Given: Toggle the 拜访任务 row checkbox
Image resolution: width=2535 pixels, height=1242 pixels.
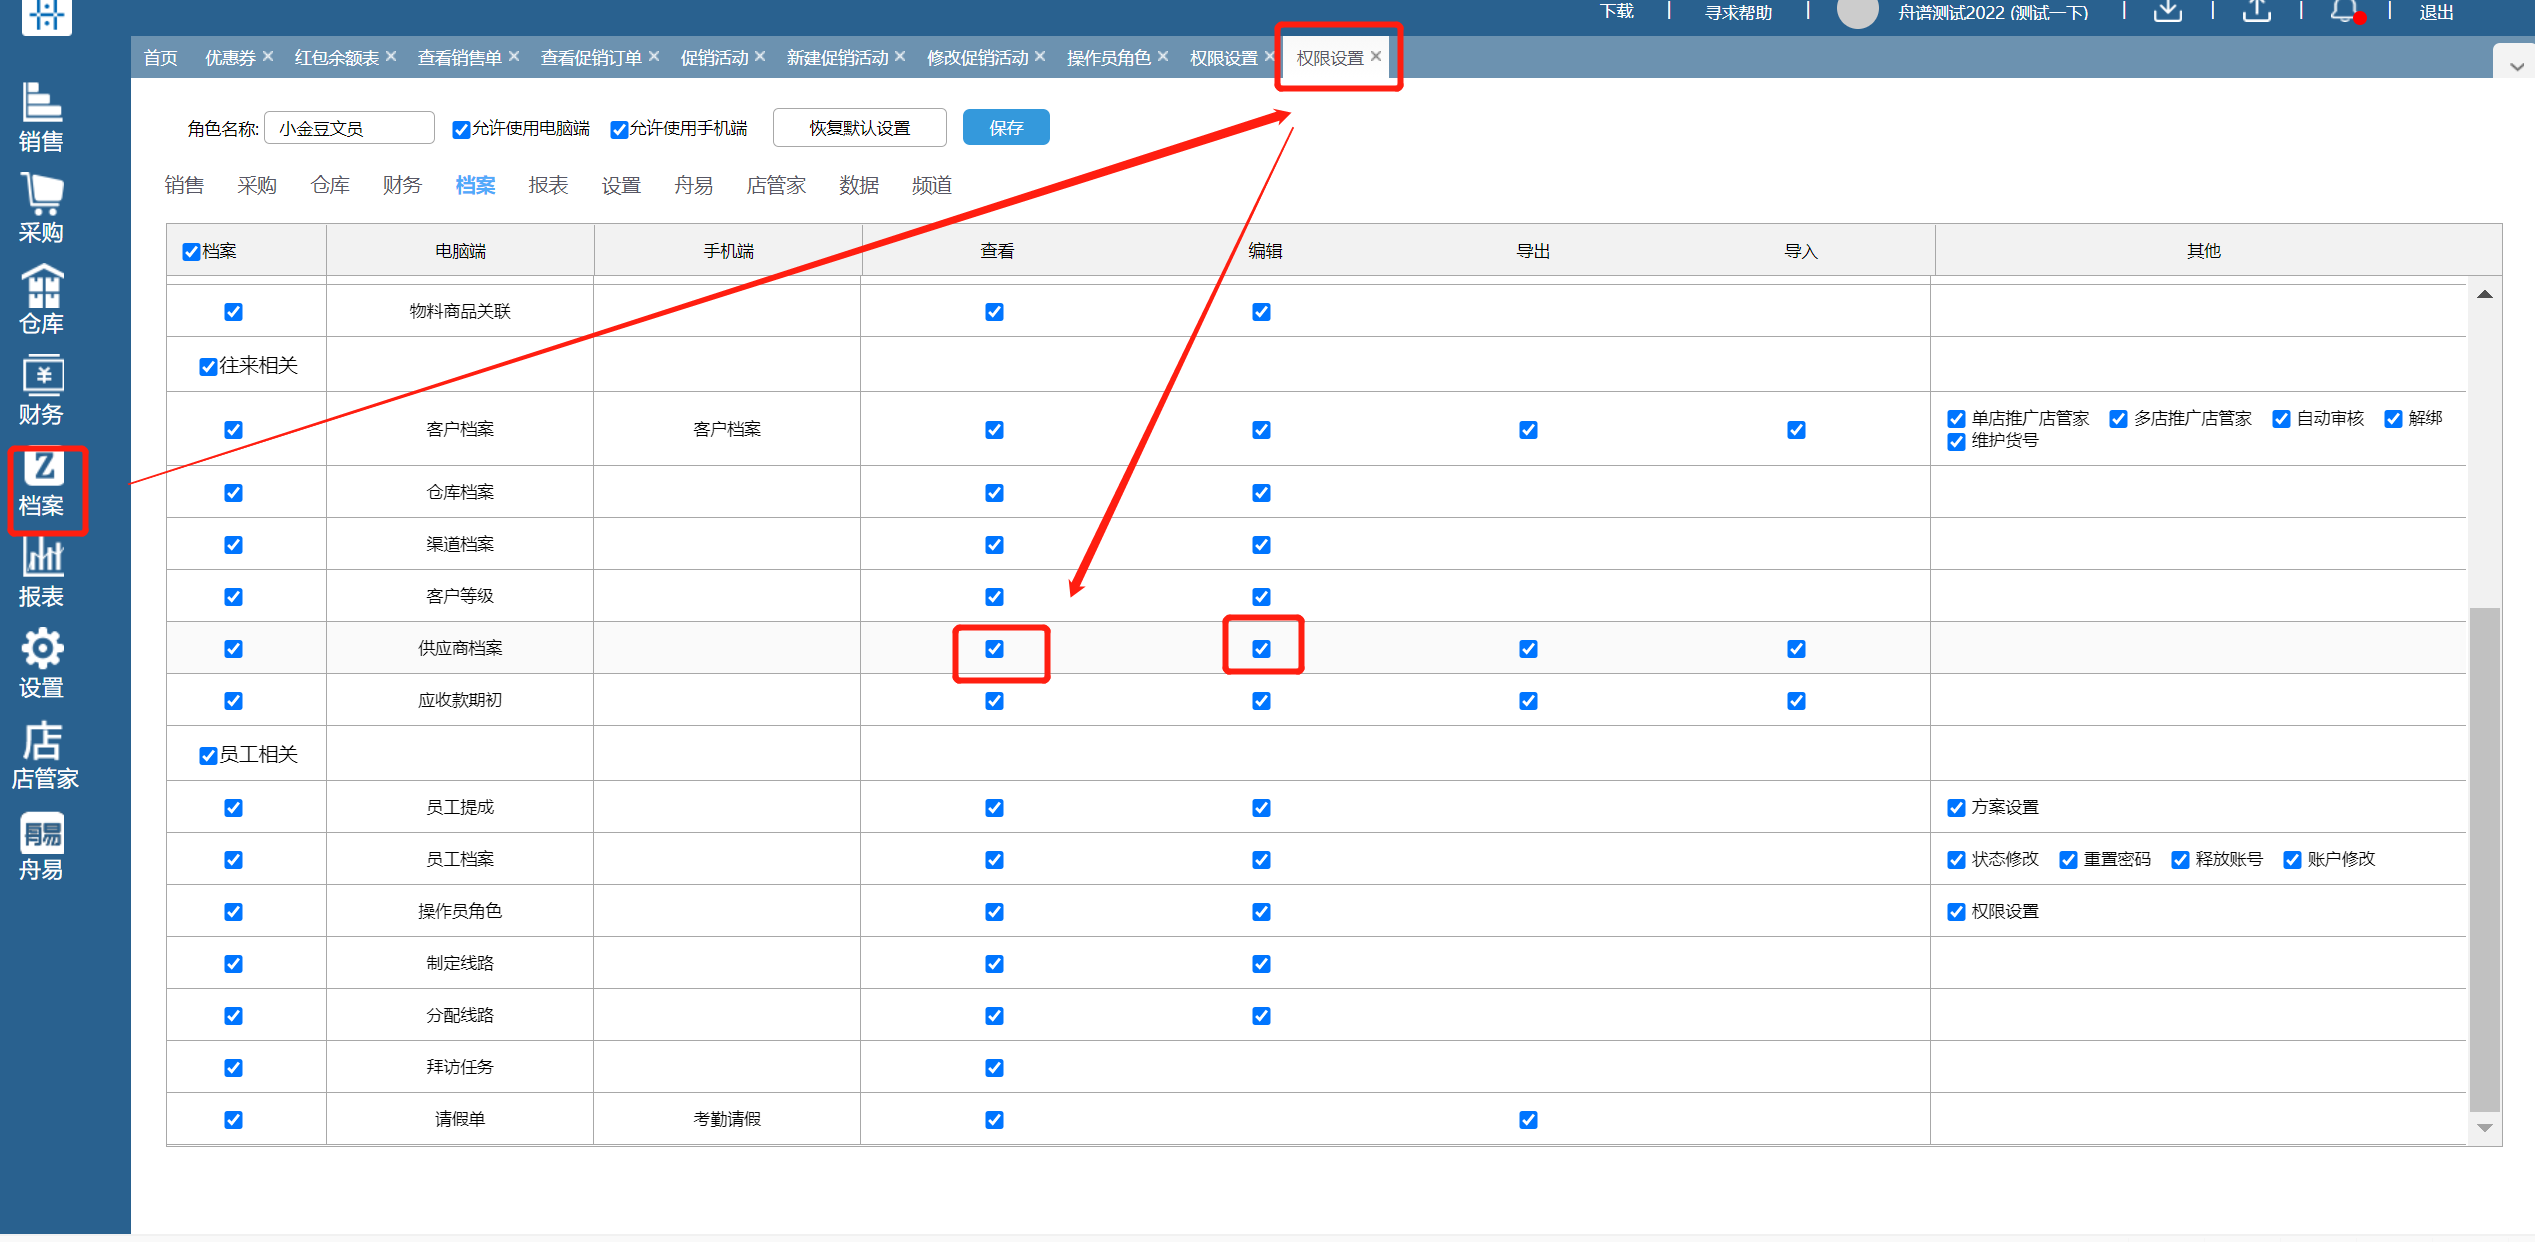Looking at the screenshot, I should point(233,1068).
